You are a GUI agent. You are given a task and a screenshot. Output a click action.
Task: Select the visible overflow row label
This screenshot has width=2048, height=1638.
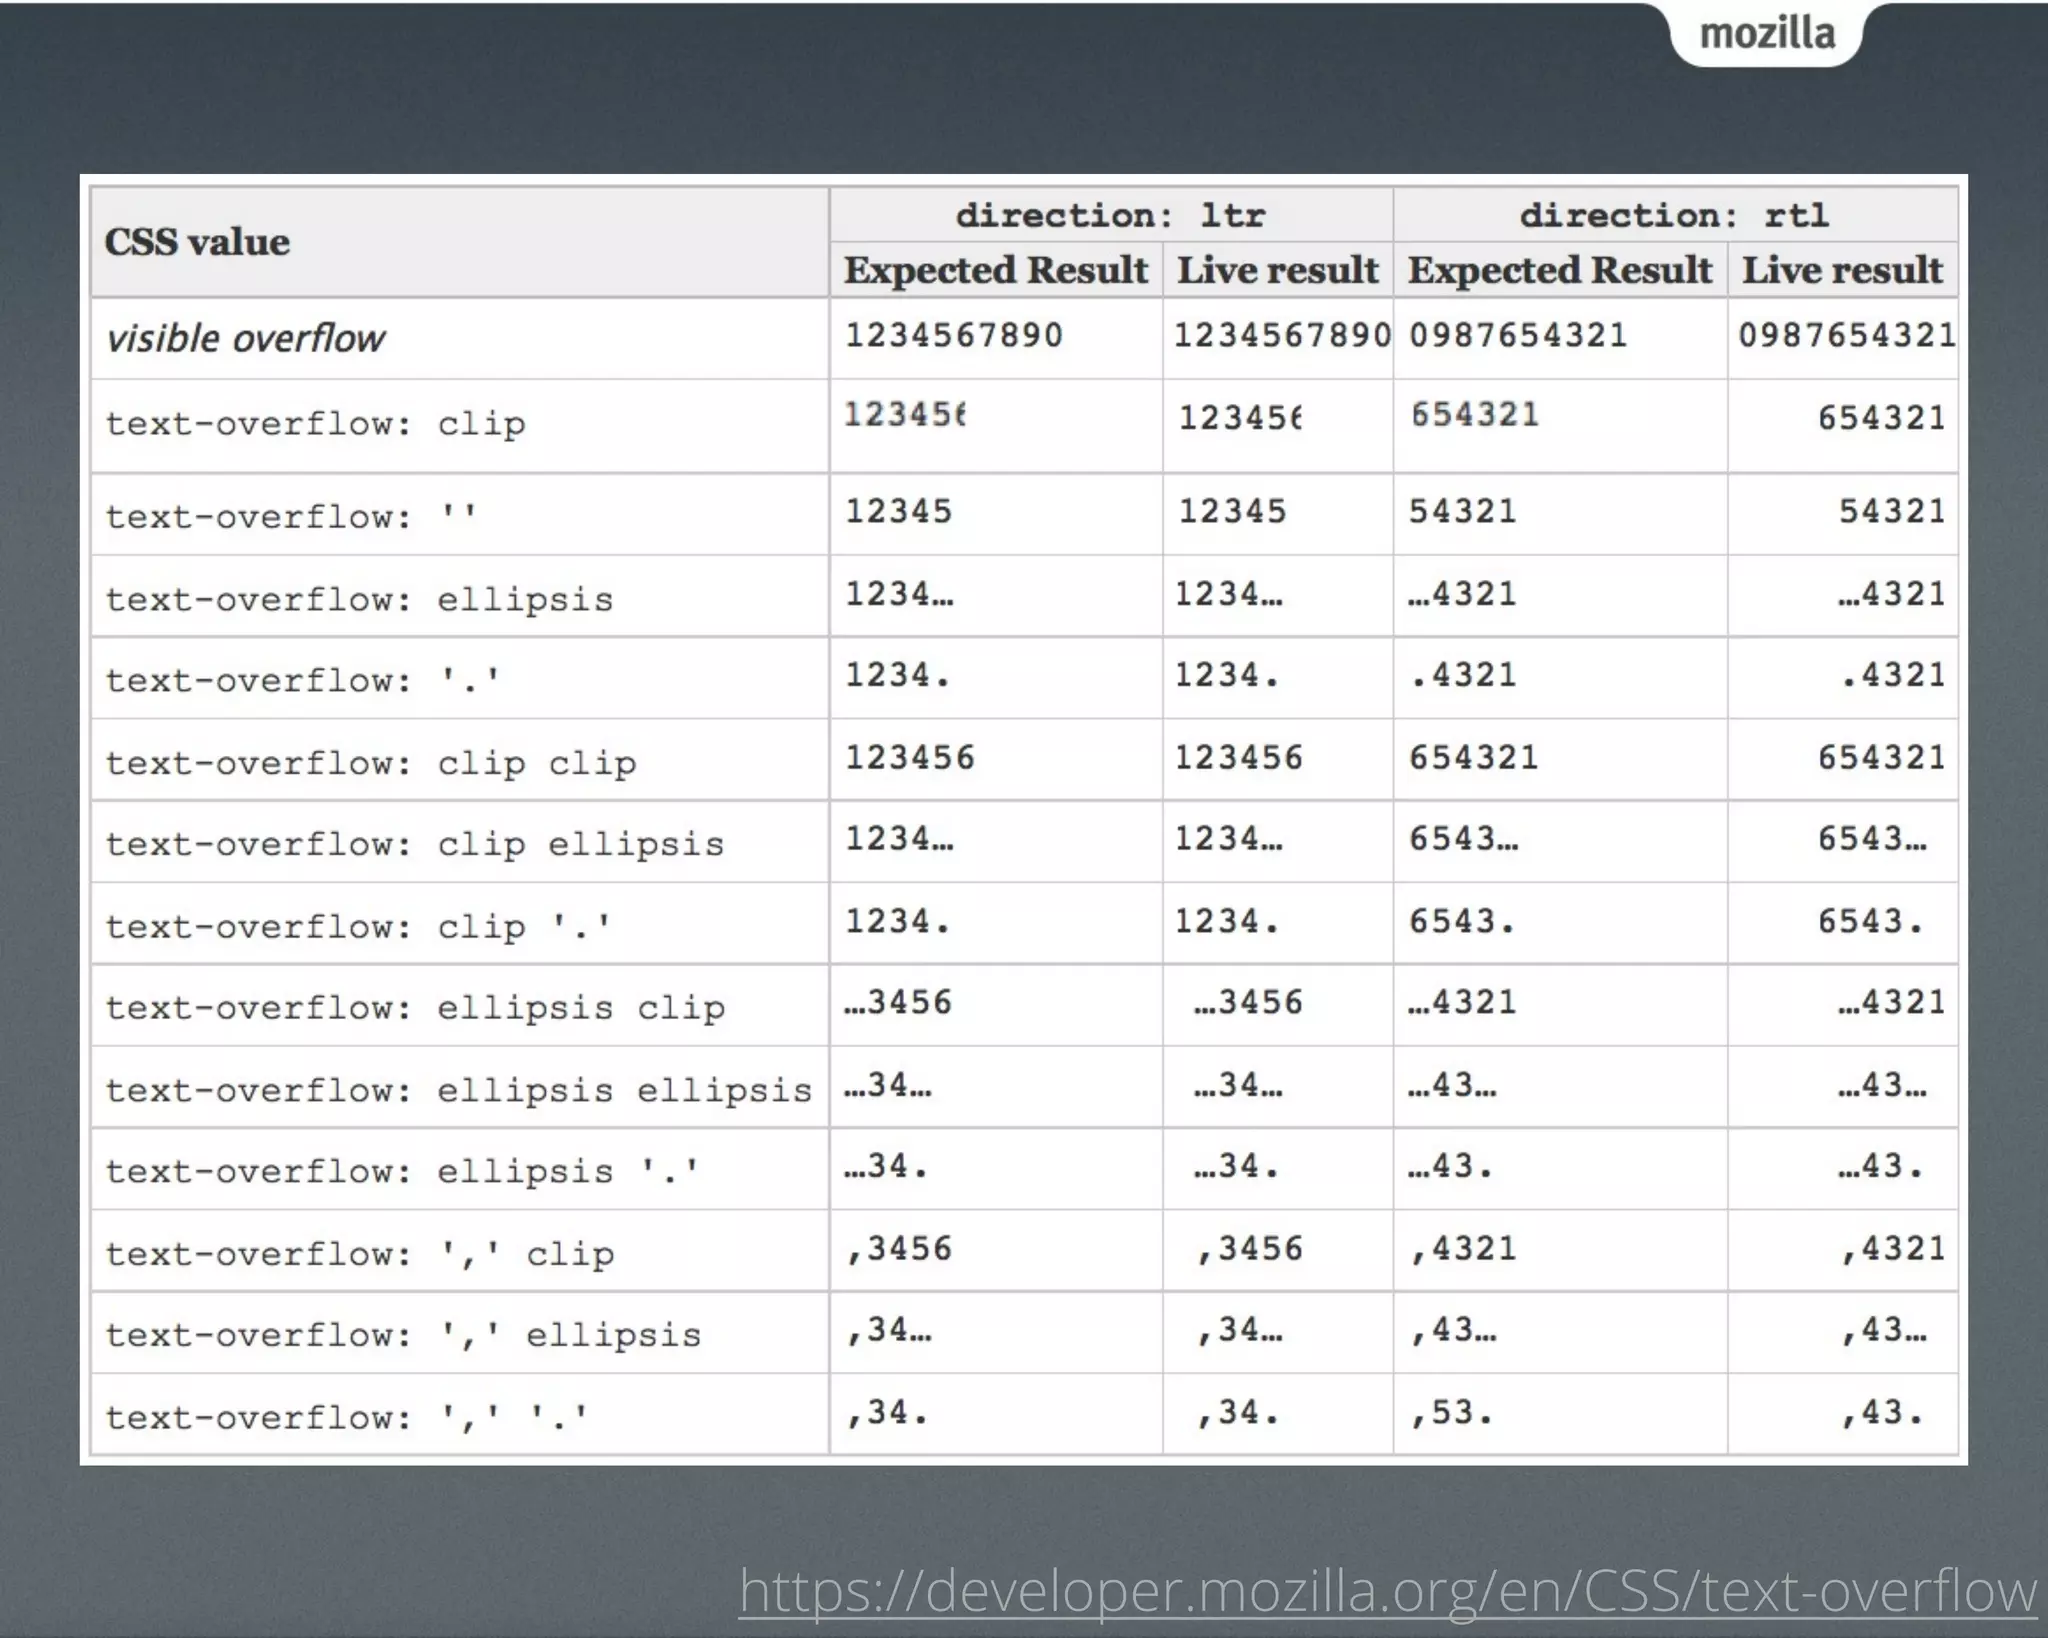click(x=246, y=339)
